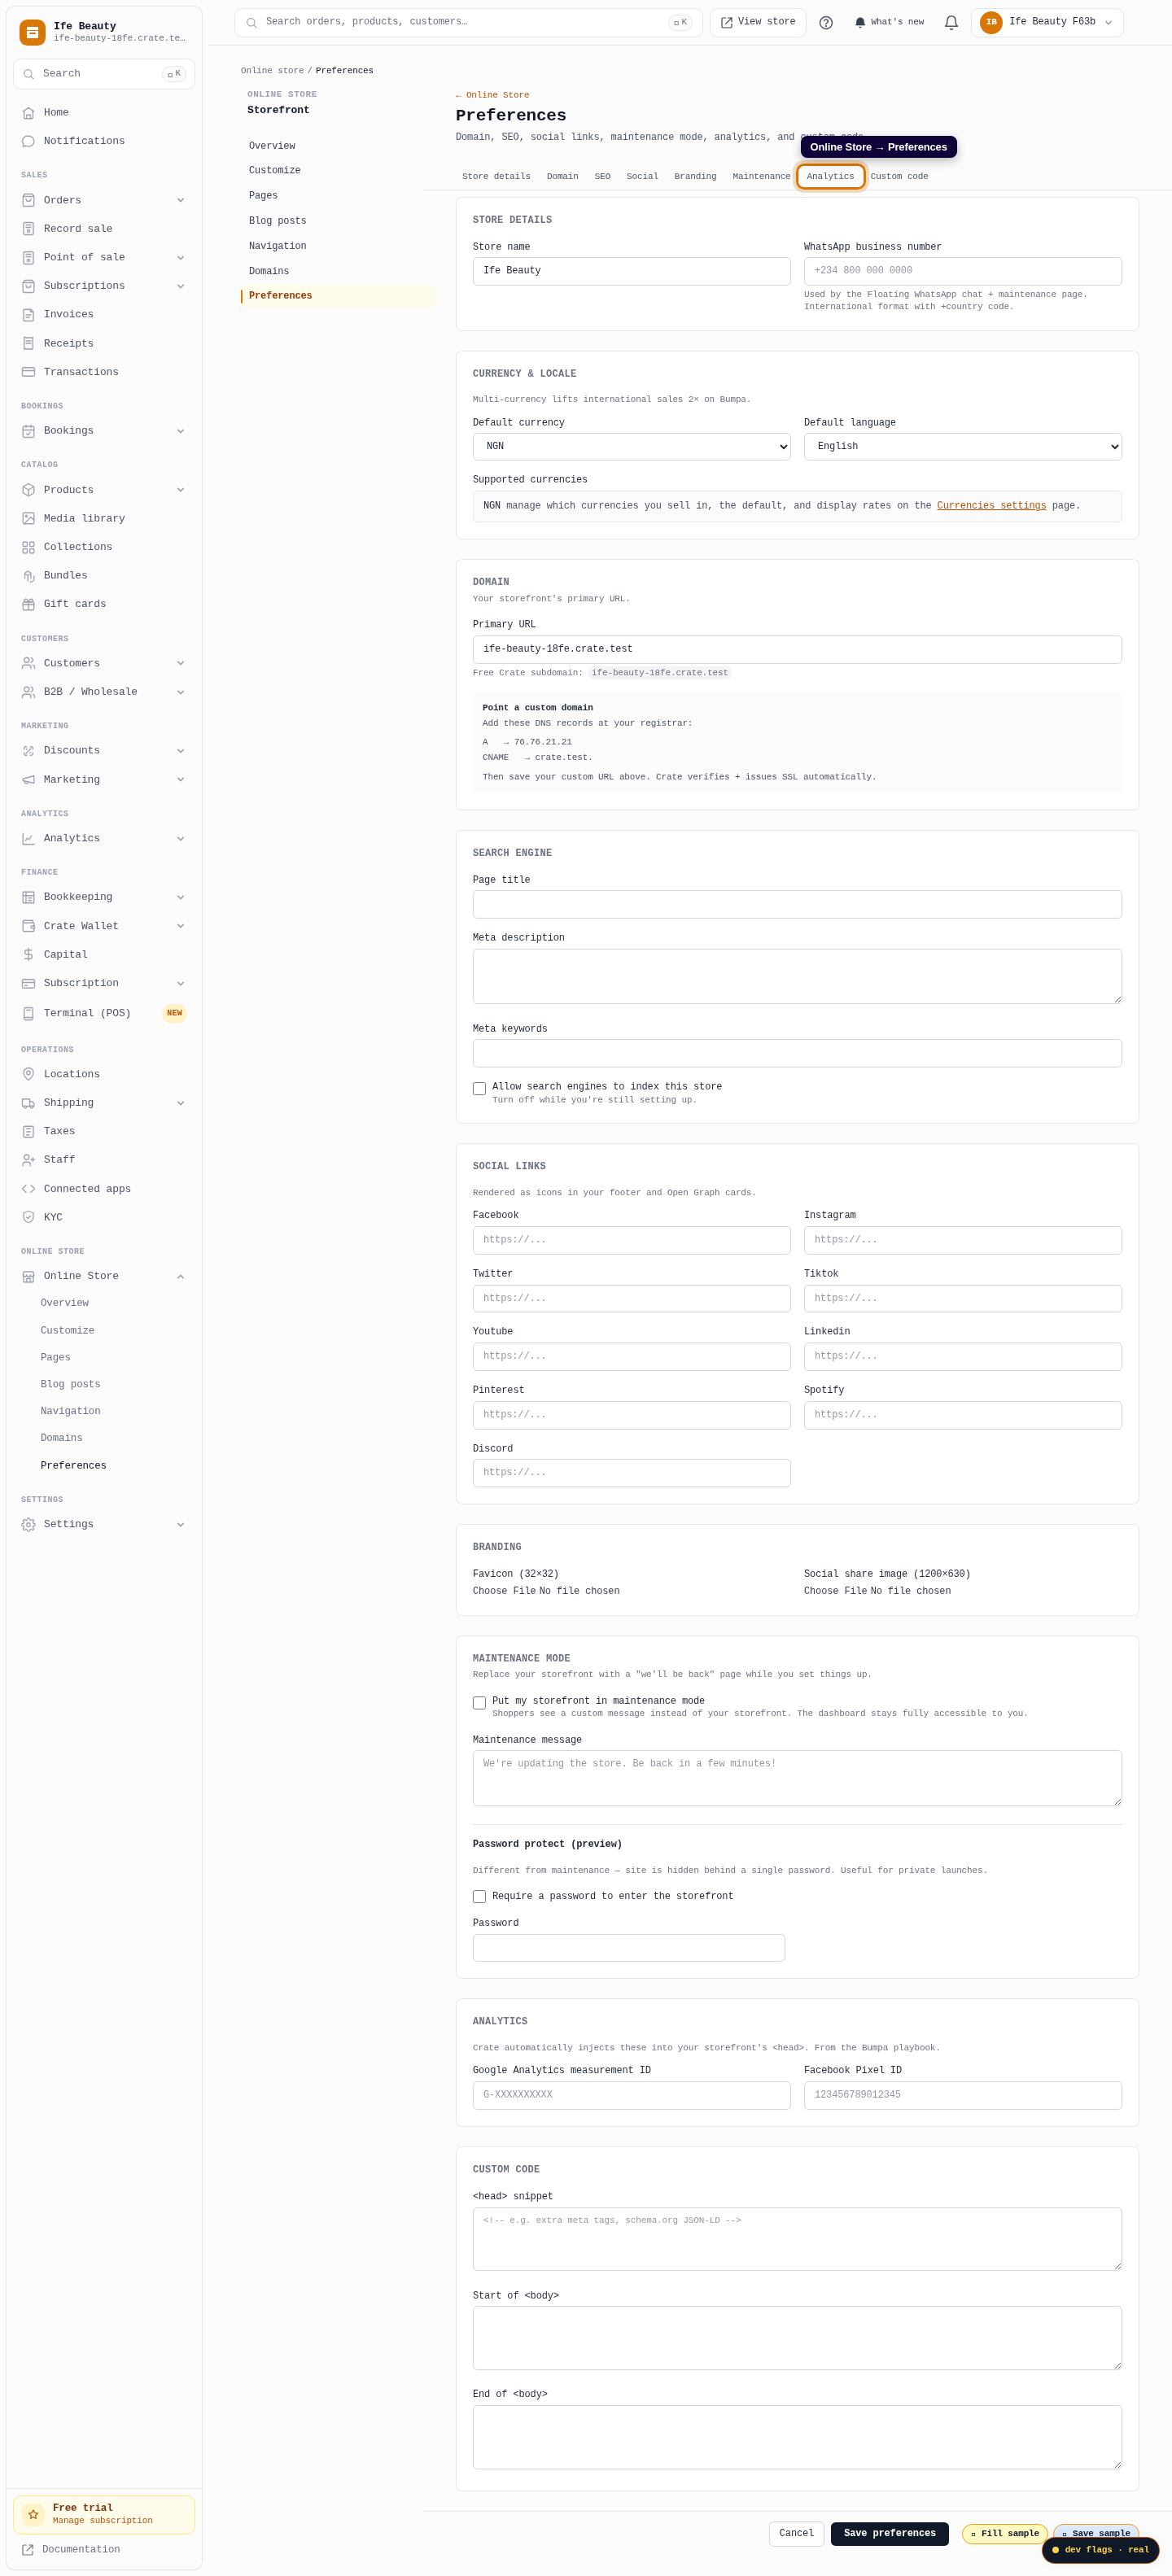Switch to the Maintenance tab
Screen dimensions: 1172x2576
pyautogui.click(x=761, y=177)
